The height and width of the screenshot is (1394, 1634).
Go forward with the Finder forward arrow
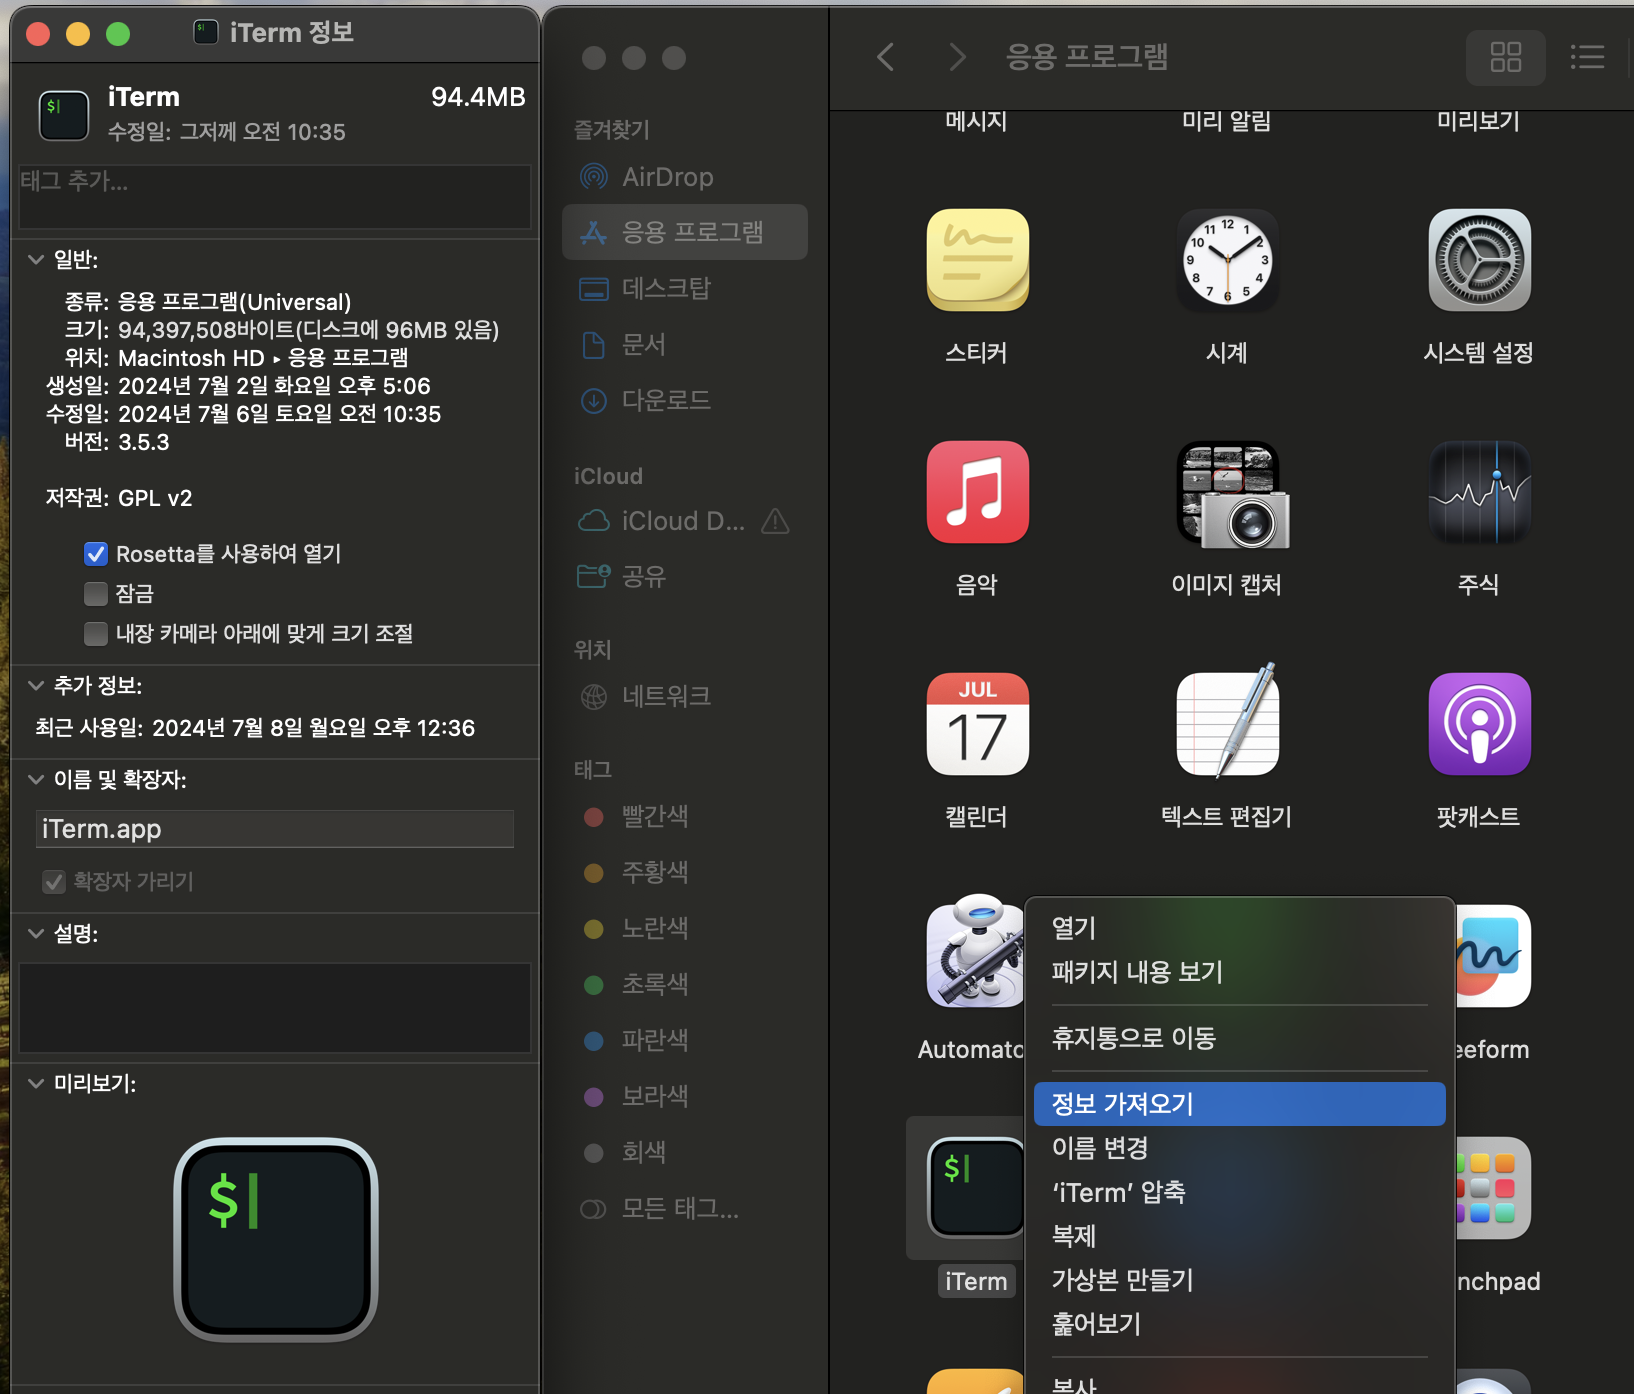tap(957, 57)
